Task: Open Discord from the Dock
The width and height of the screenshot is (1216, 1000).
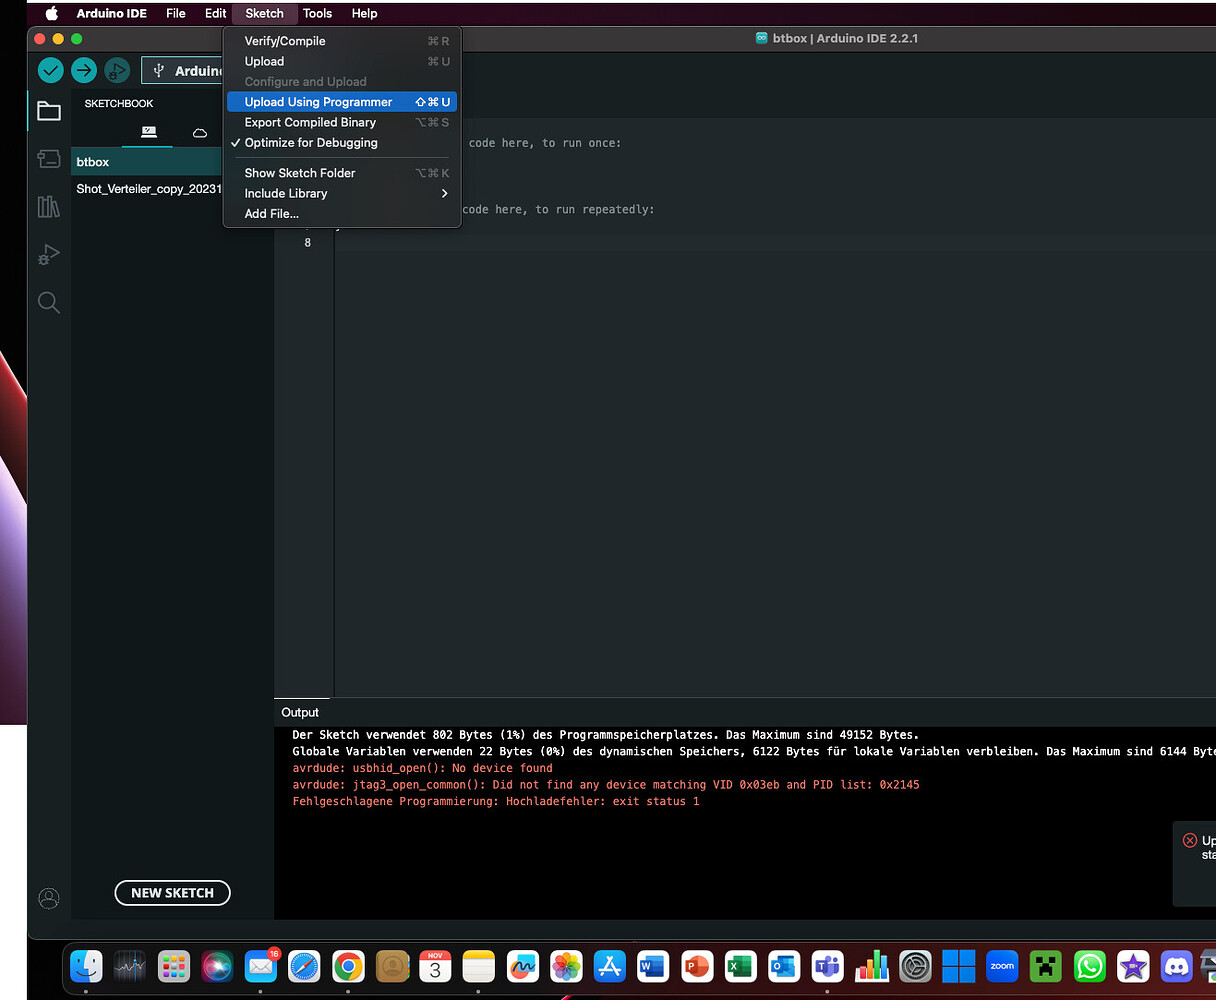Action: pos(1177,966)
